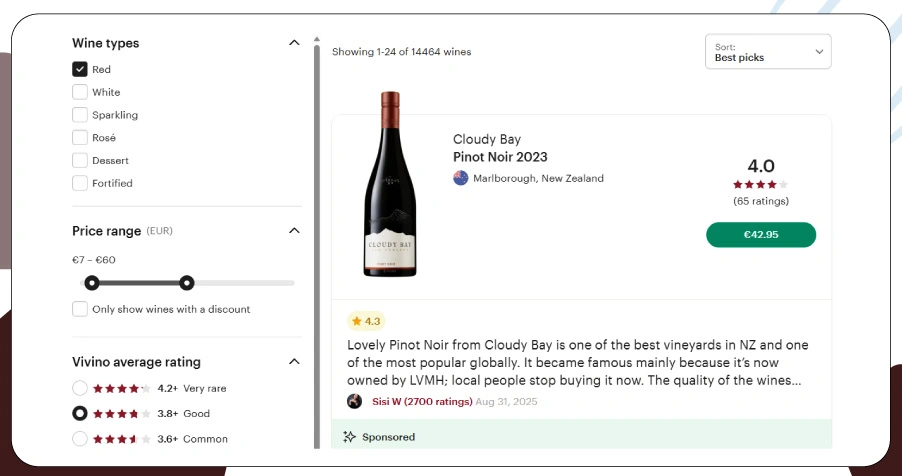Open the Pinot Noir 2023 wine link
902x476 pixels.
(x=500, y=157)
